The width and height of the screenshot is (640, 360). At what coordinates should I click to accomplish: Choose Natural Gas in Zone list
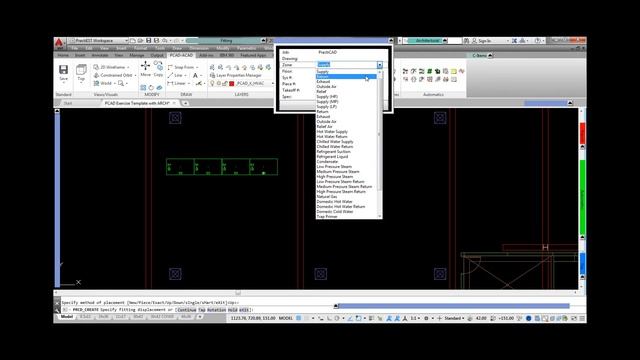pos(327,197)
